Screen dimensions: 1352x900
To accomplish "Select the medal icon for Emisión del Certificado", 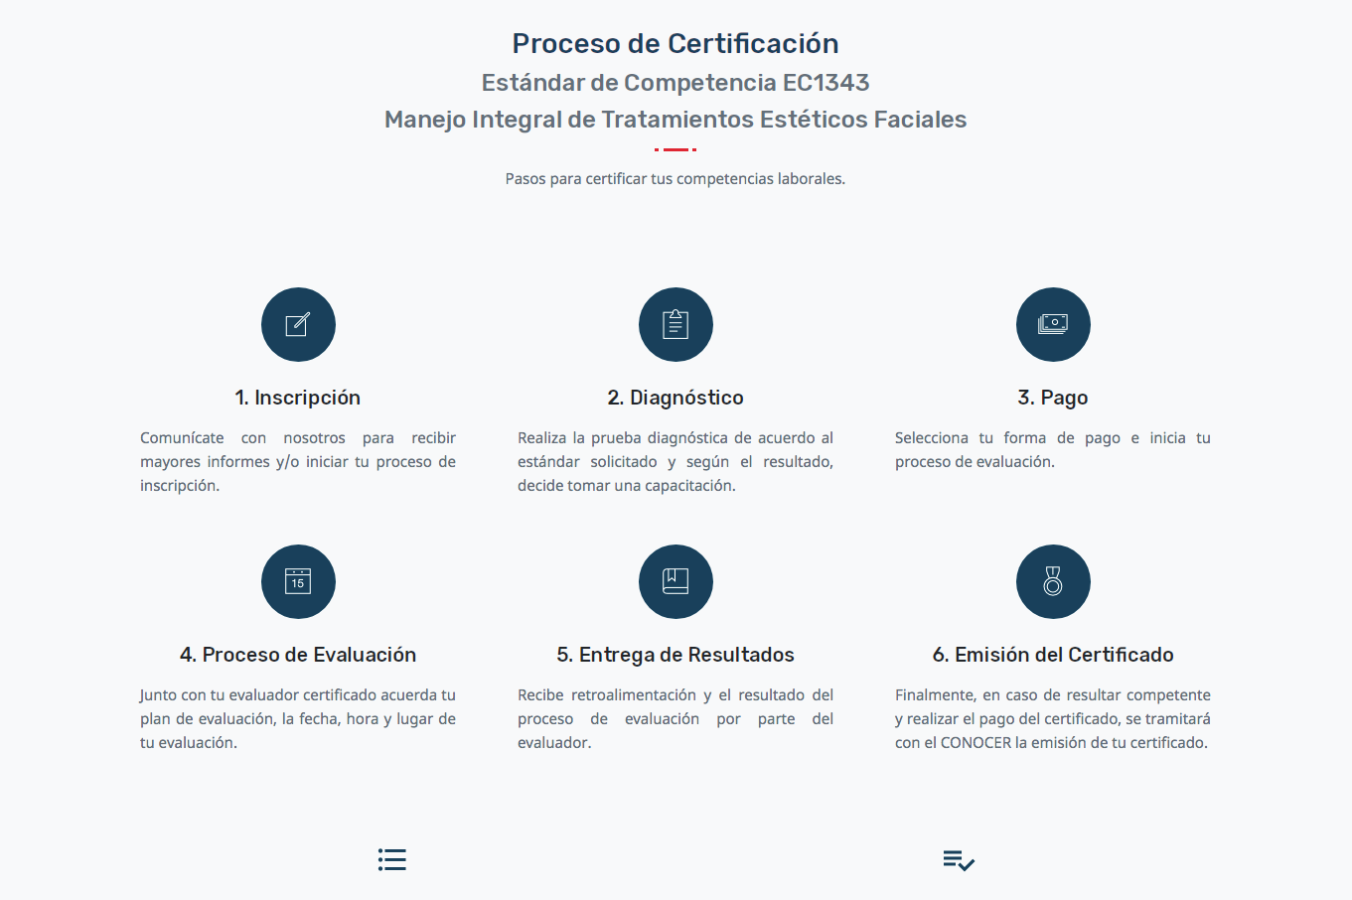I will coord(1053,582).
